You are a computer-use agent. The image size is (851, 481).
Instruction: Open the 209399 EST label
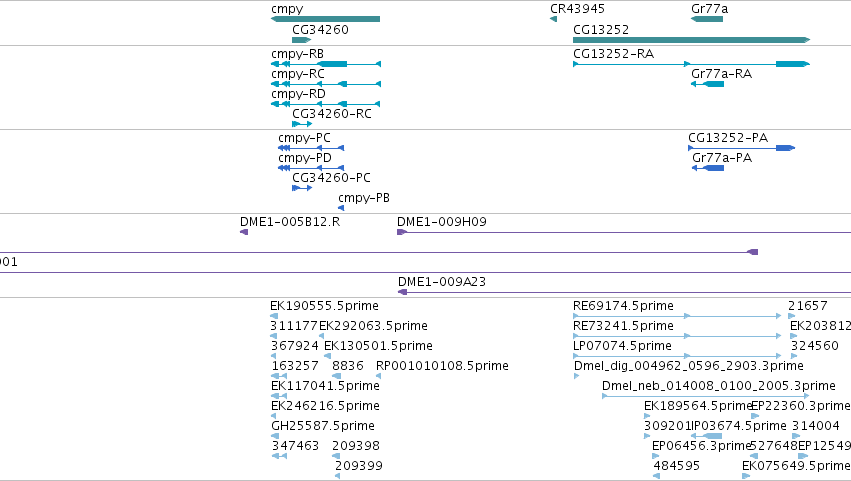point(359,466)
